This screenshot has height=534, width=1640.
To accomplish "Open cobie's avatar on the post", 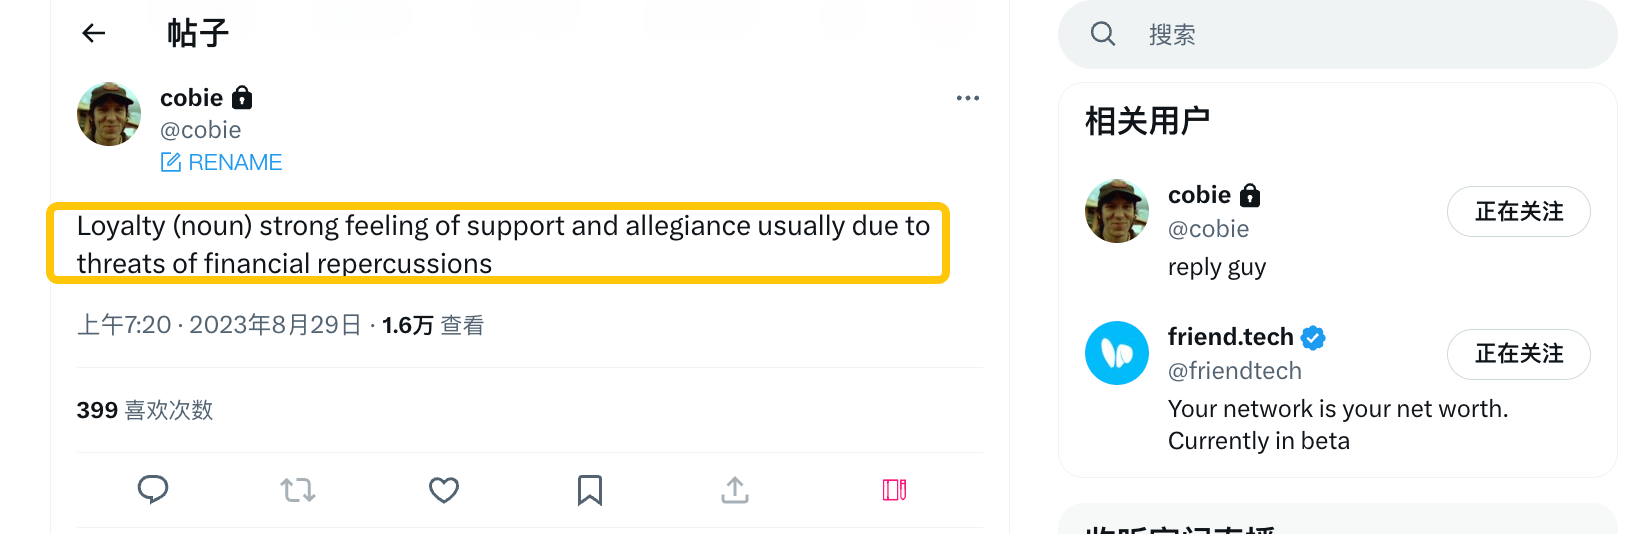I will 109,114.
